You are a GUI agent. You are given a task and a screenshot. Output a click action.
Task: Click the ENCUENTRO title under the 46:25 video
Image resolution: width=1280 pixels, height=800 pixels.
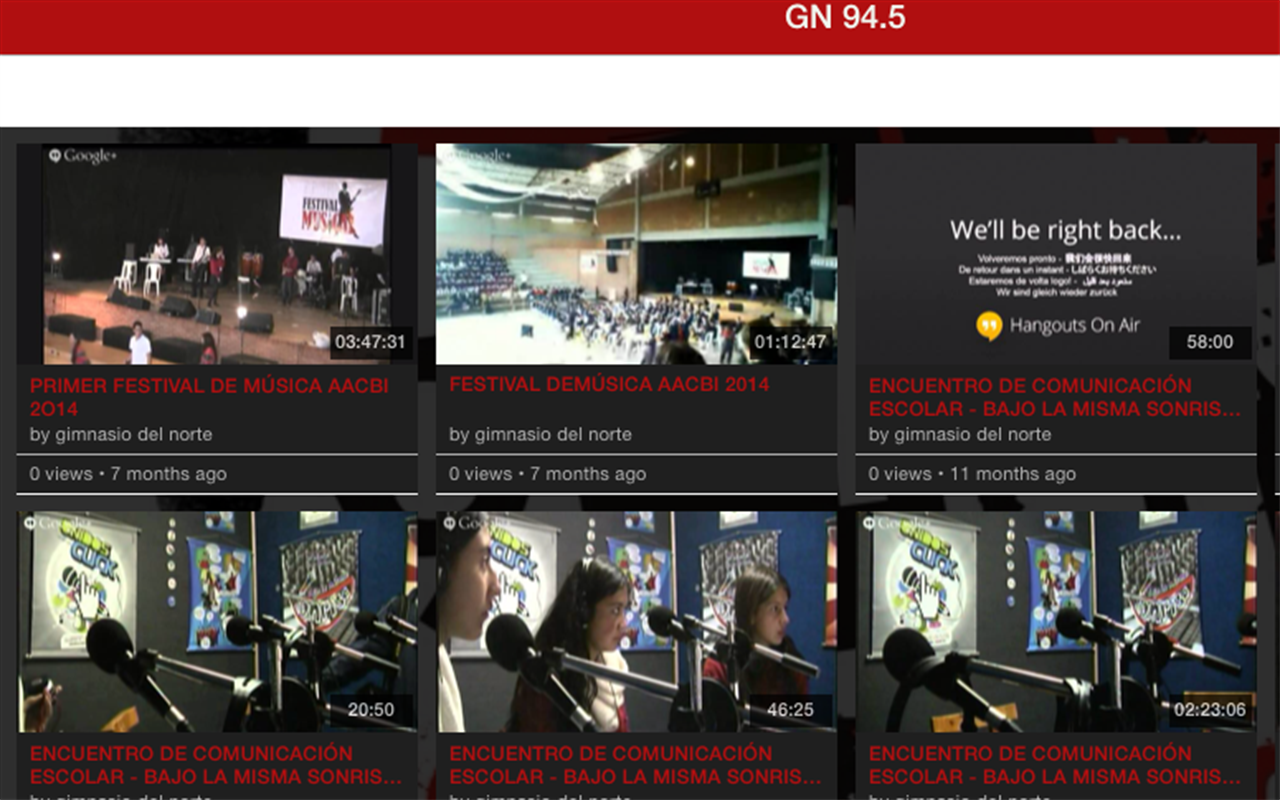pos(636,765)
